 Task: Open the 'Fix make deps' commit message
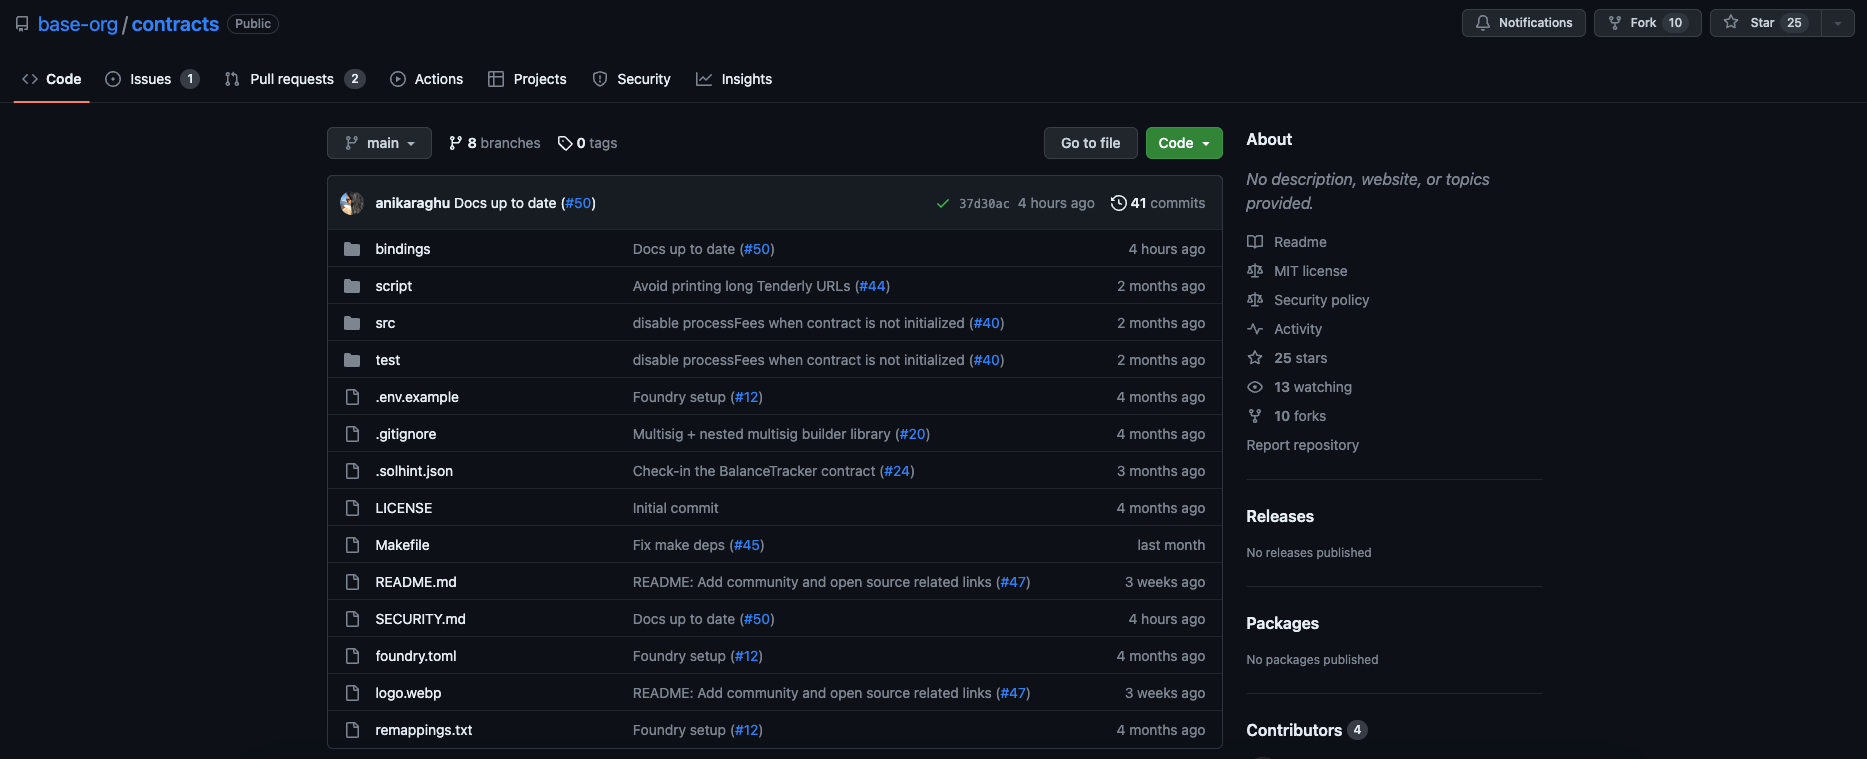tap(679, 545)
